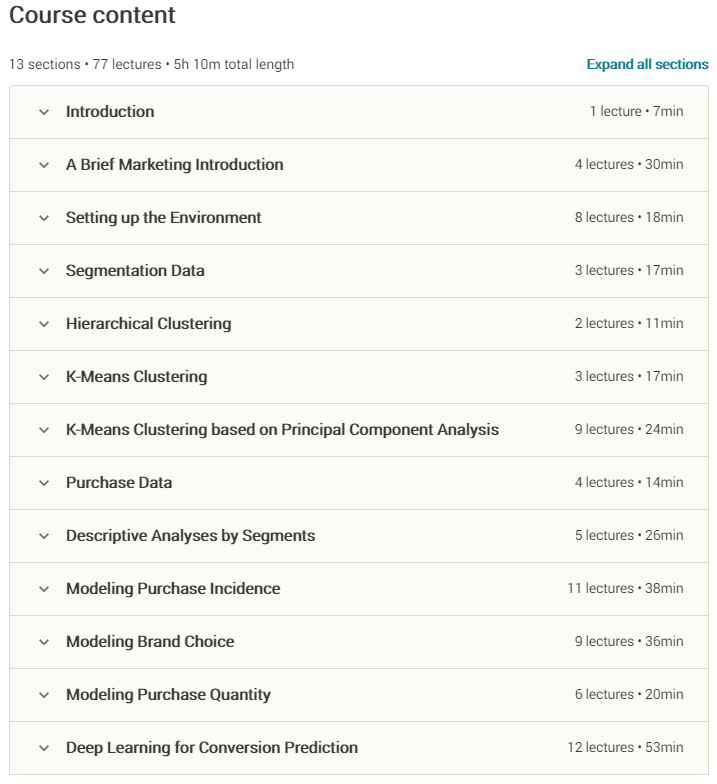This screenshot has width=717, height=784.
Task: Expand all sections link
Action: click(647, 64)
